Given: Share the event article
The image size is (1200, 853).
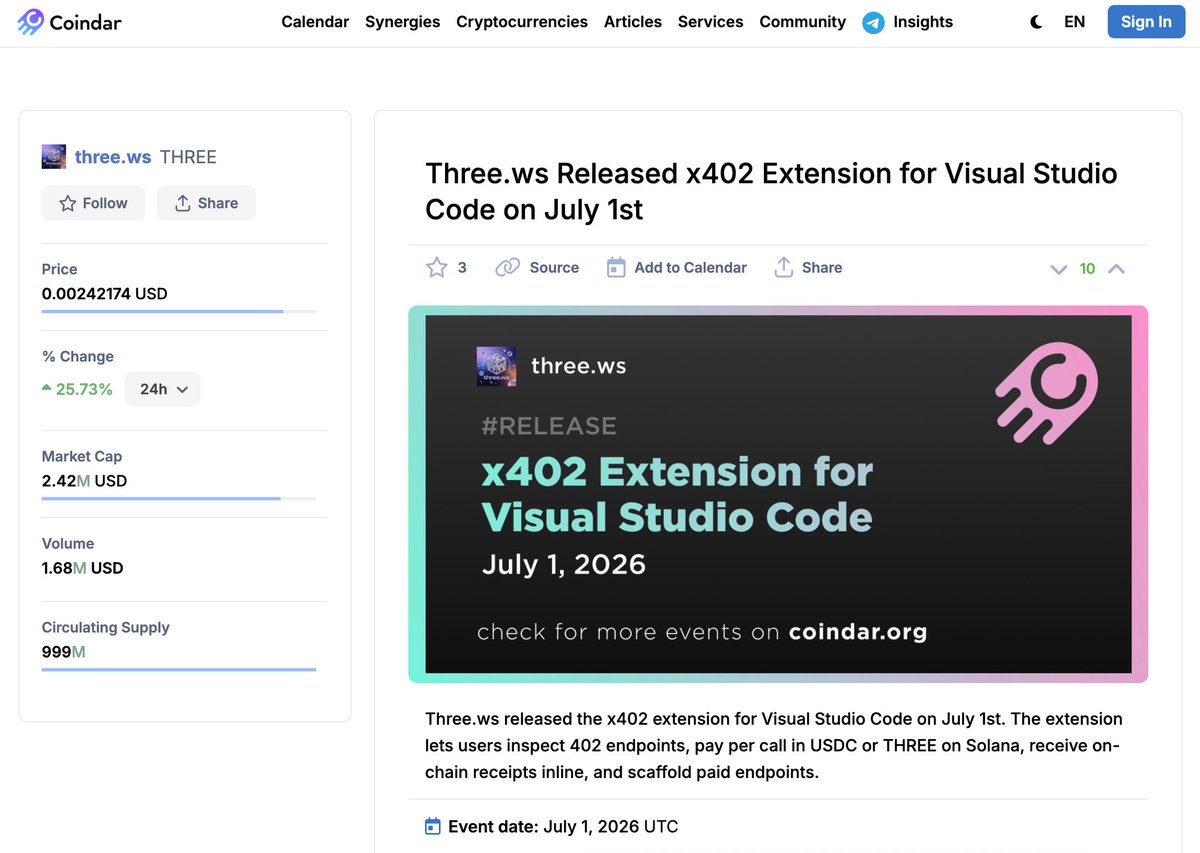Looking at the screenshot, I should [x=808, y=267].
